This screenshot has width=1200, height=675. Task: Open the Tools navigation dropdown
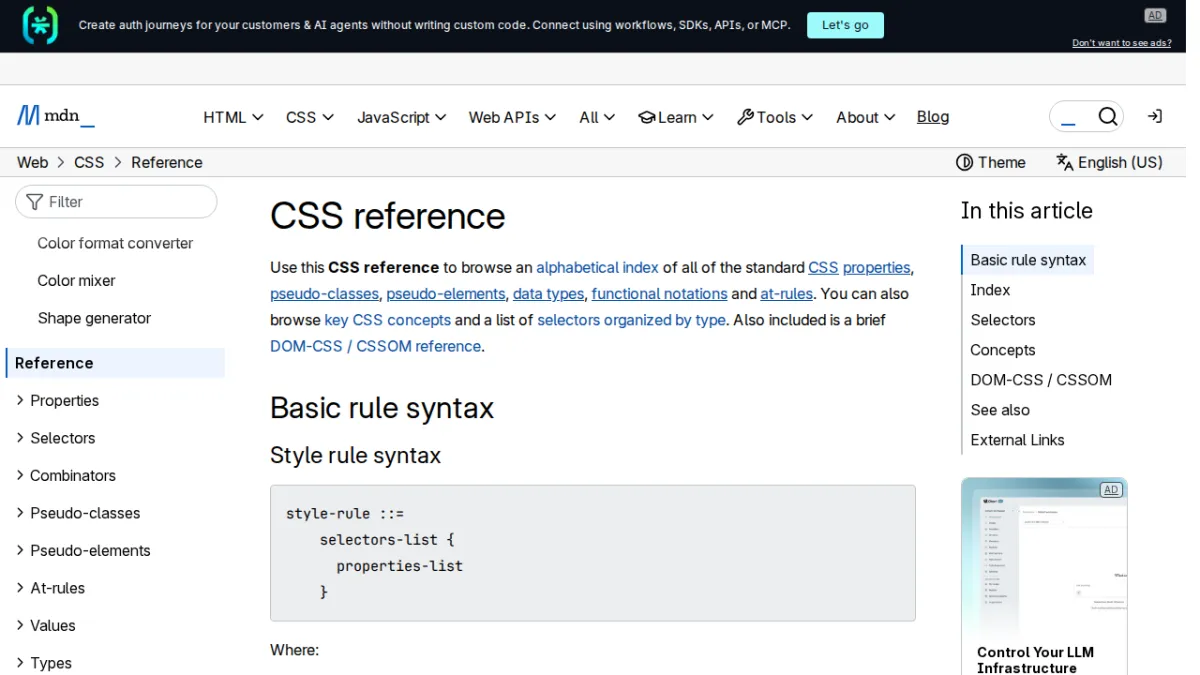point(775,117)
